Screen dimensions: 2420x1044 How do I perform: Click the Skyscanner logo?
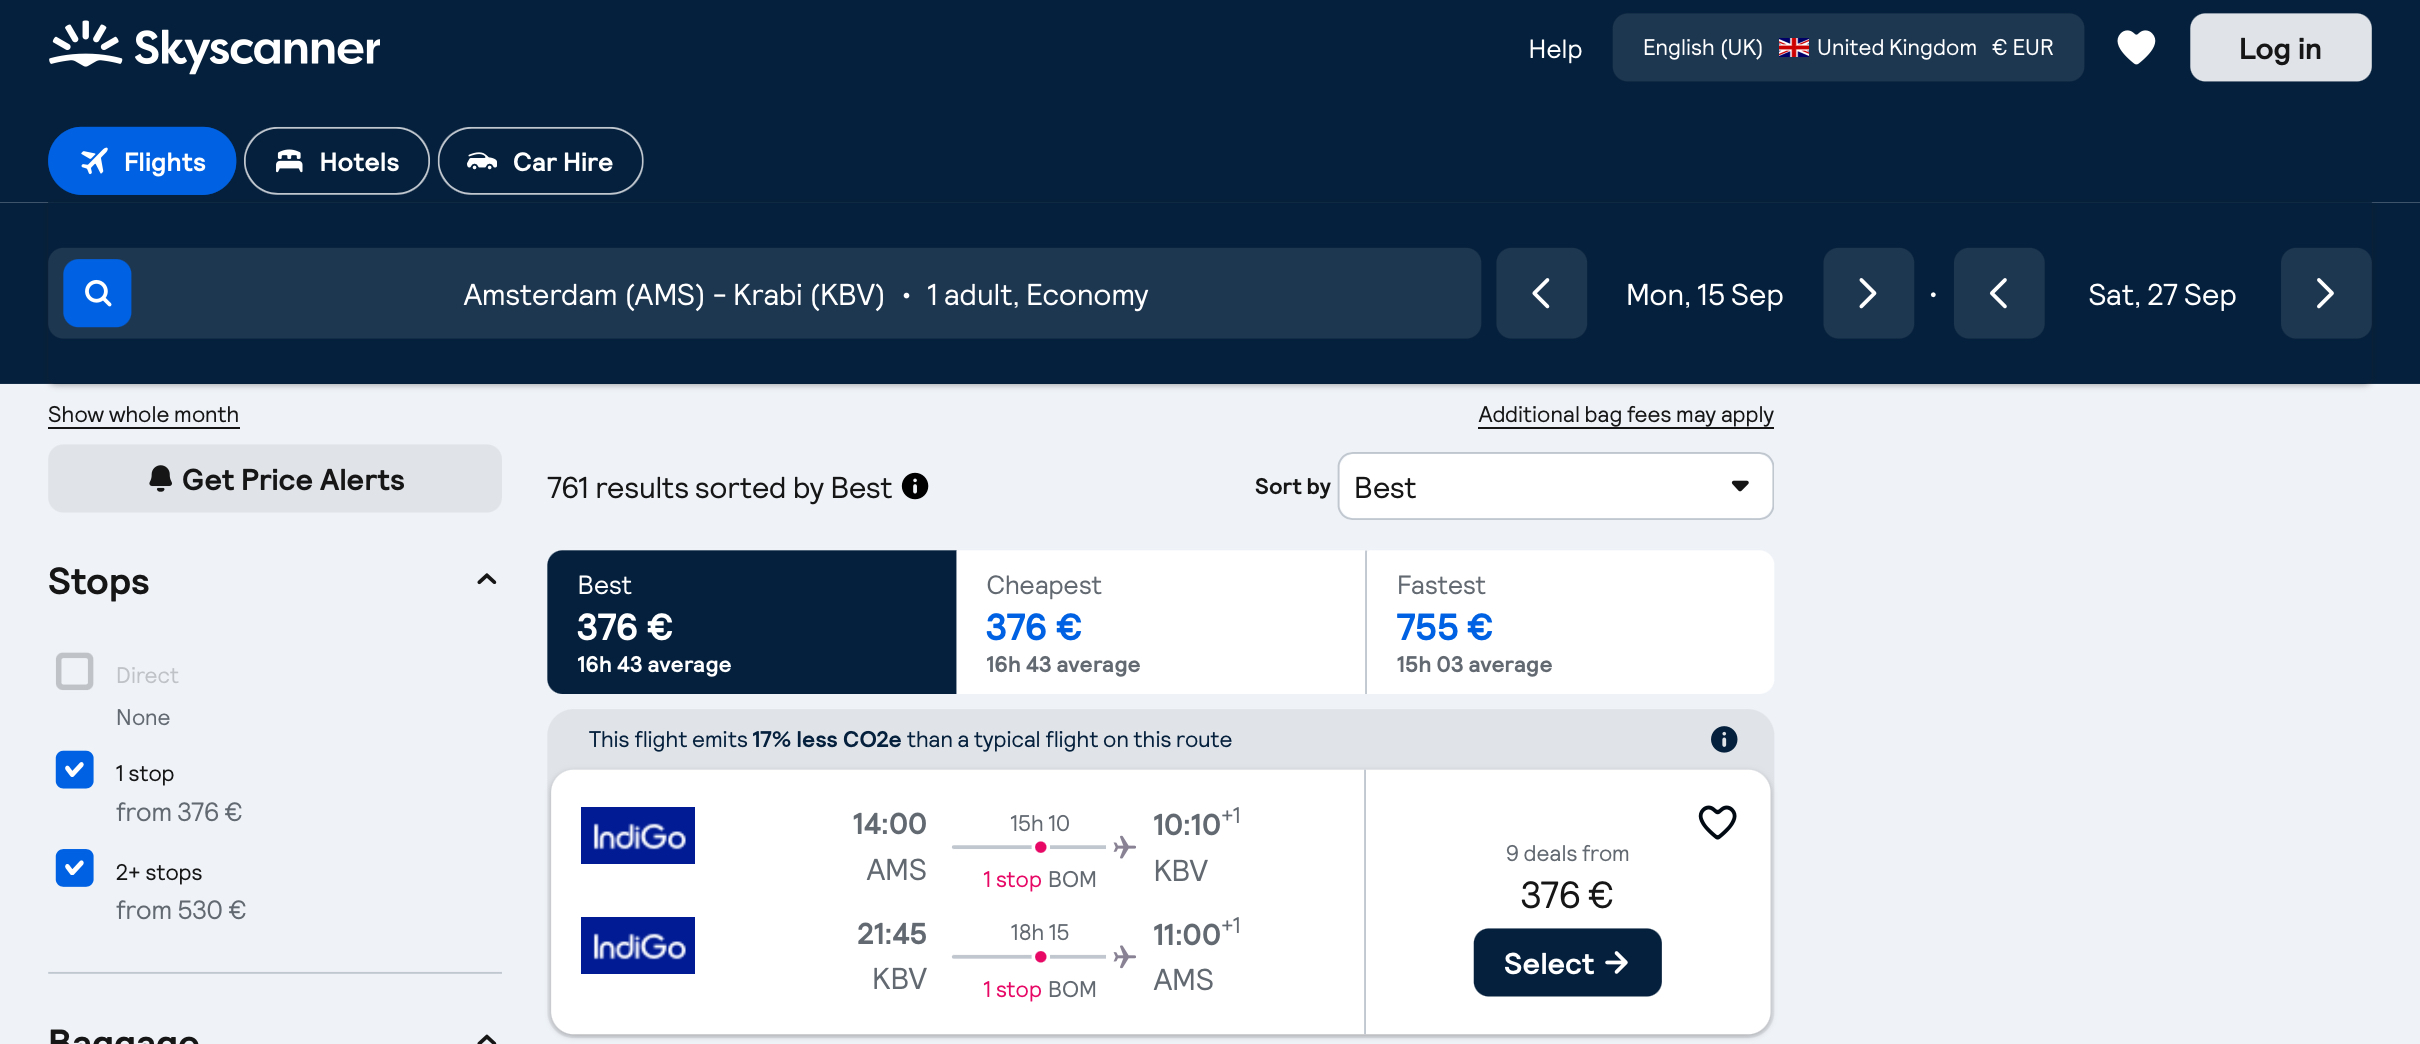214,47
